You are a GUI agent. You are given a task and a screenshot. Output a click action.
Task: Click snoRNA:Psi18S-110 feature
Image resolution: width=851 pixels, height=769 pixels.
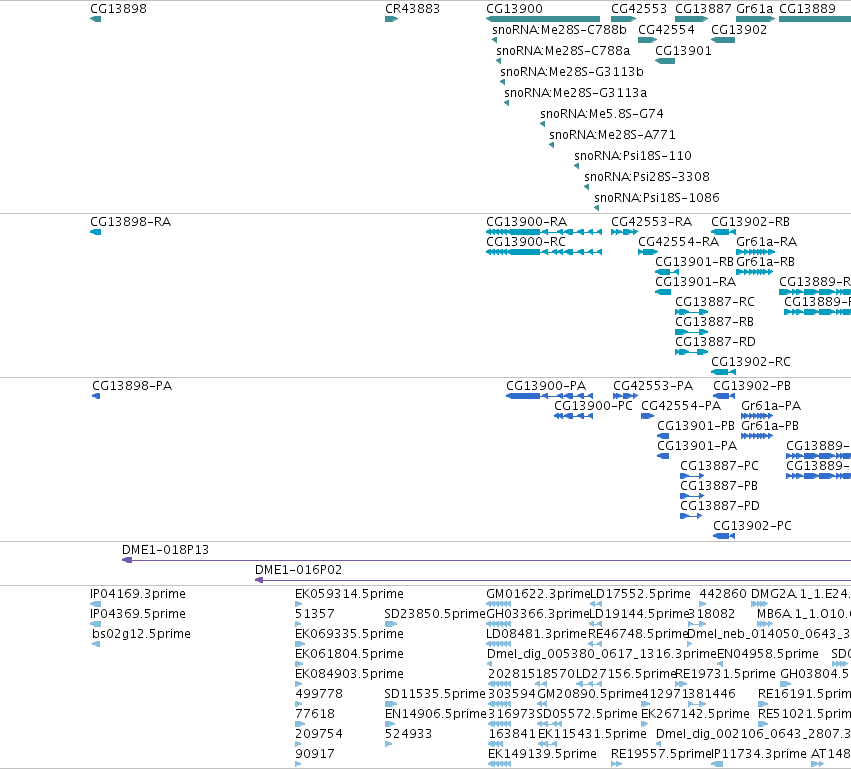click(576, 166)
